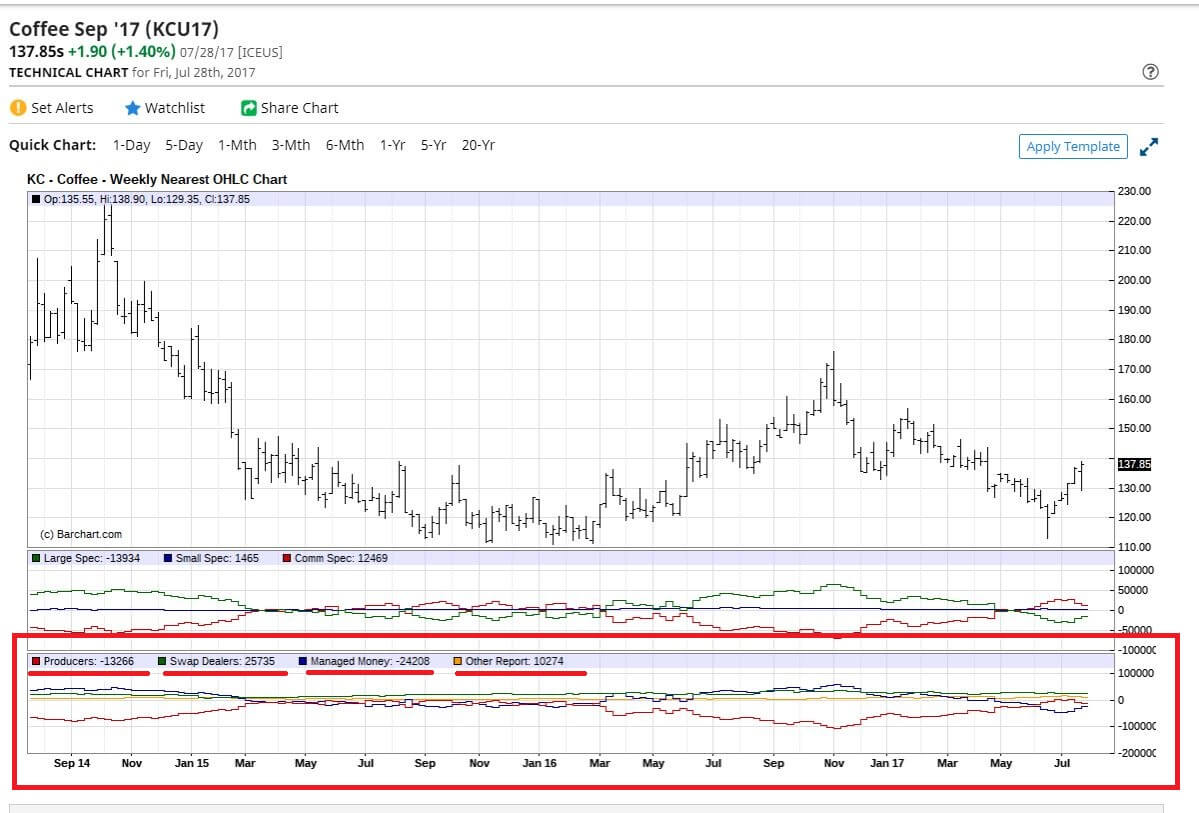Click the Share Chart green icon

pyautogui.click(x=249, y=108)
